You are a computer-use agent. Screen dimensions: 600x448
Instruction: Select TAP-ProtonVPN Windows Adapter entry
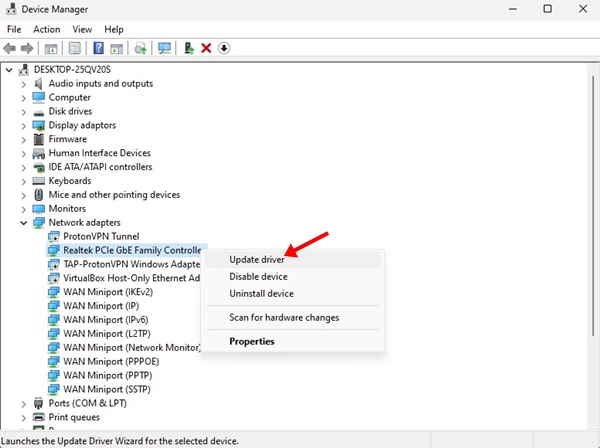point(132,264)
